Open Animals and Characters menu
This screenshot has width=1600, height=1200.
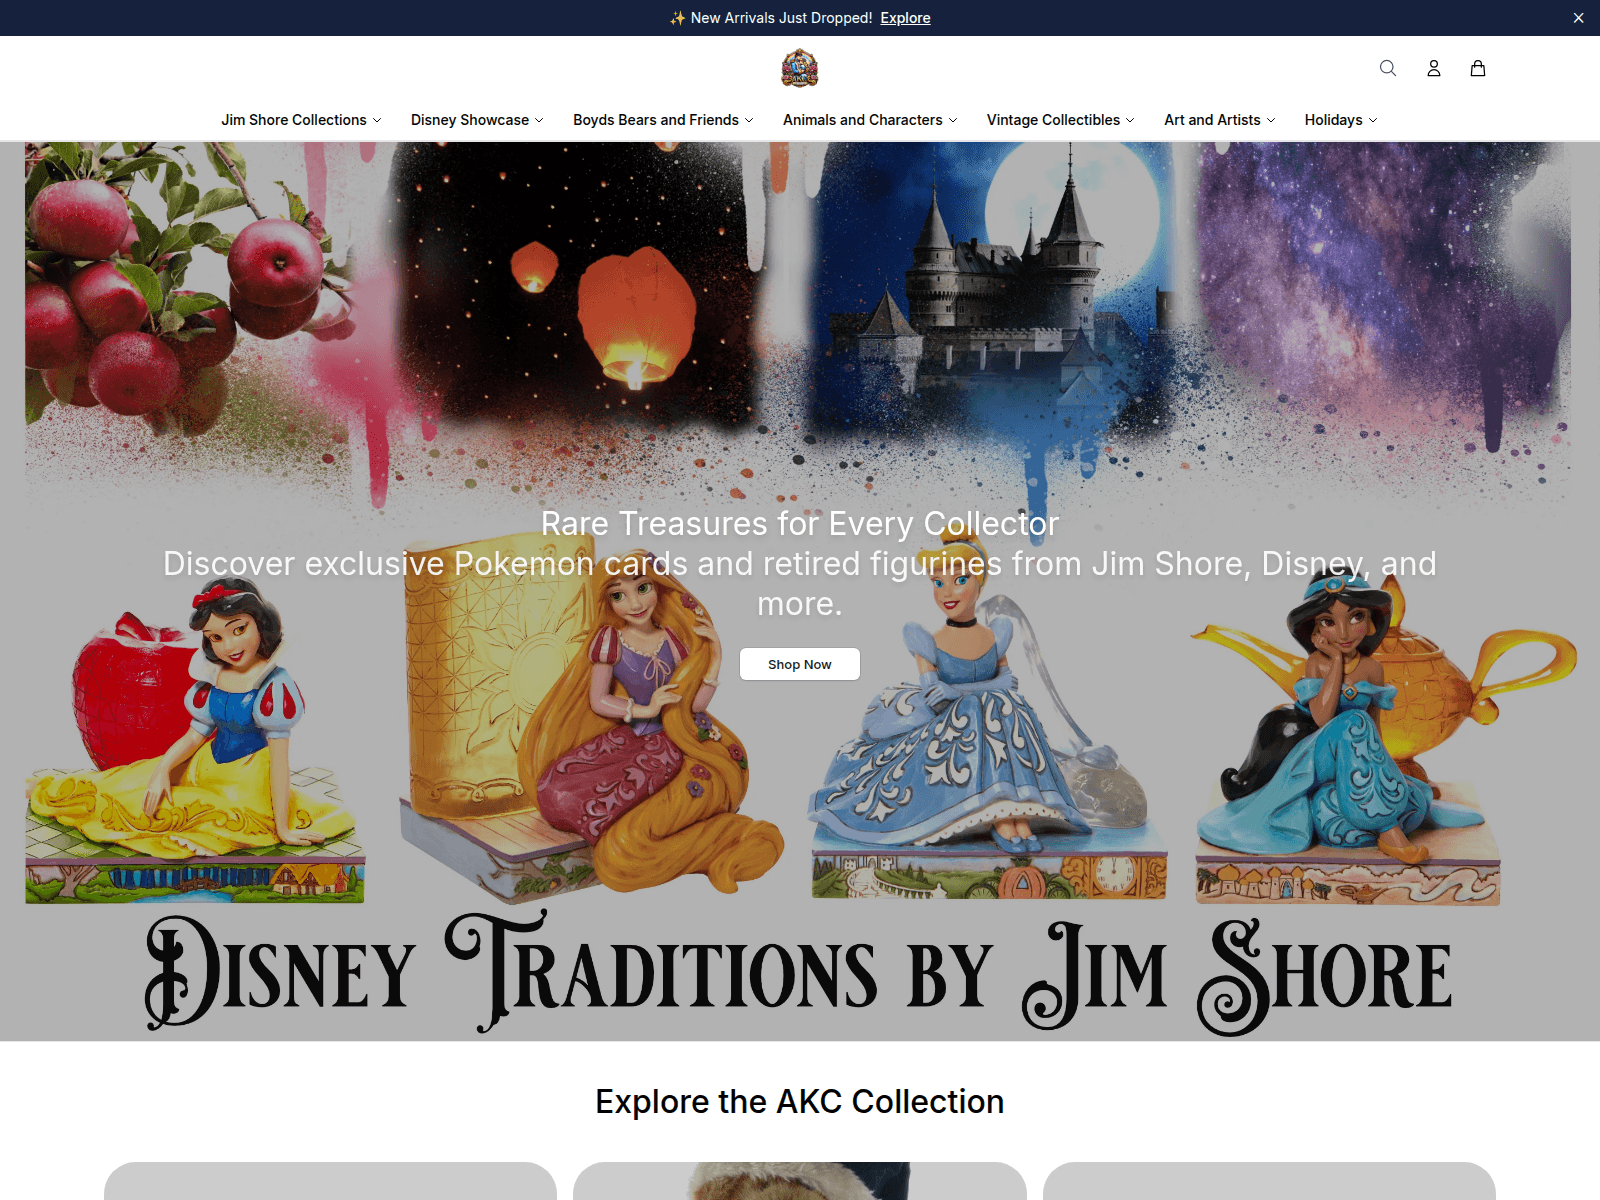pyautogui.click(x=870, y=120)
